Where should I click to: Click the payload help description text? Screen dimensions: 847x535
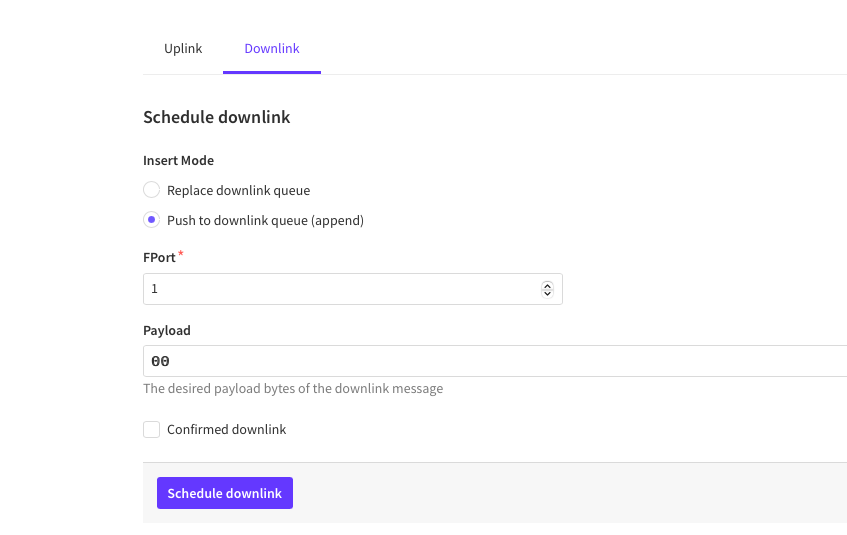[293, 388]
